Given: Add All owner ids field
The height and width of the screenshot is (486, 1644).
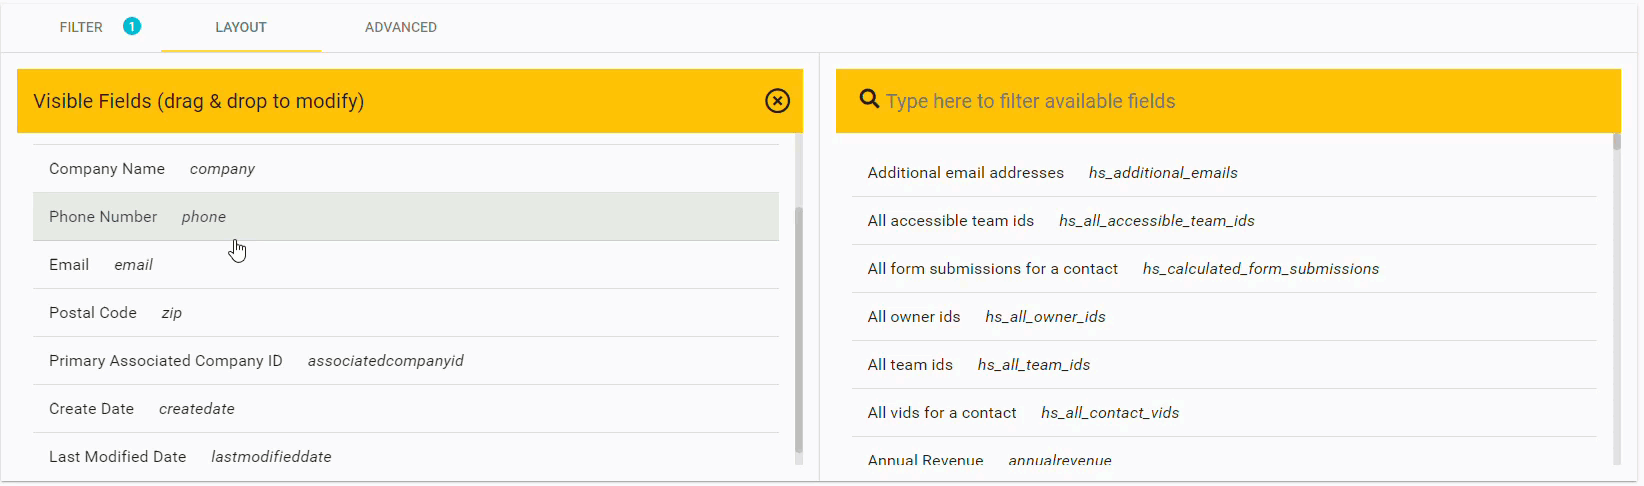Looking at the screenshot, I should pyautogui.click(x=1224, y=317).
